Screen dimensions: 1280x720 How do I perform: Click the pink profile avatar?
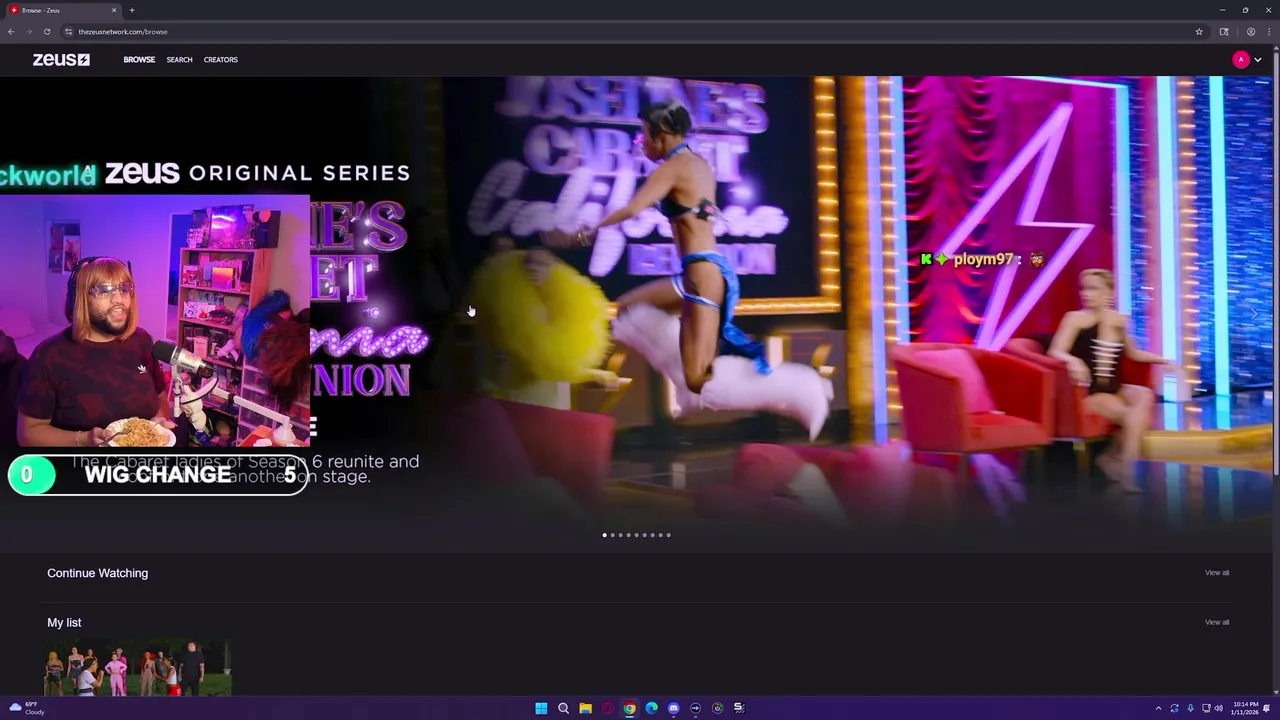coord(1241,60)
